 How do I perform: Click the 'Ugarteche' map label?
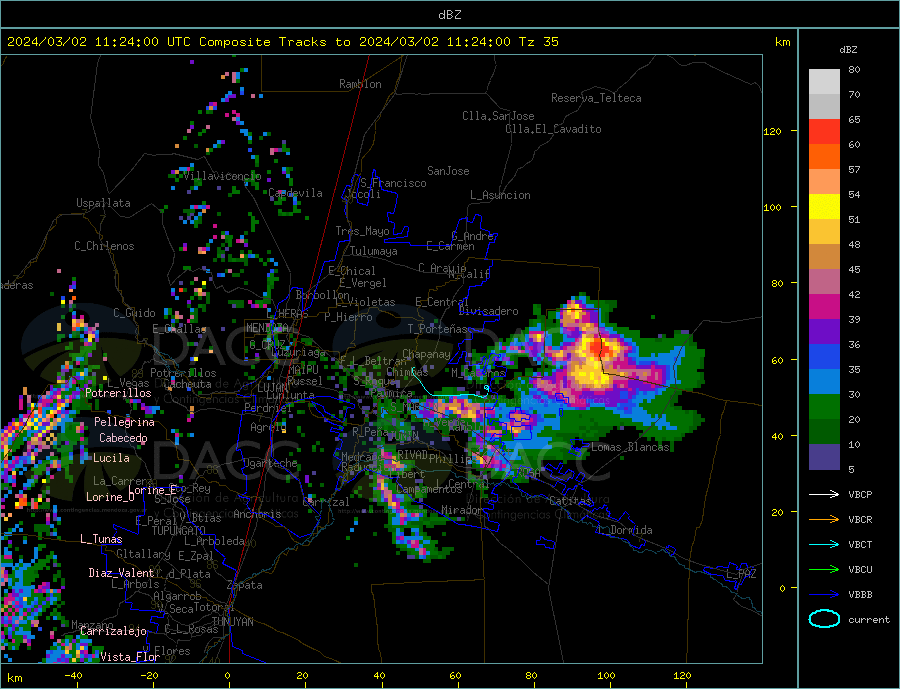coord(270,463)
